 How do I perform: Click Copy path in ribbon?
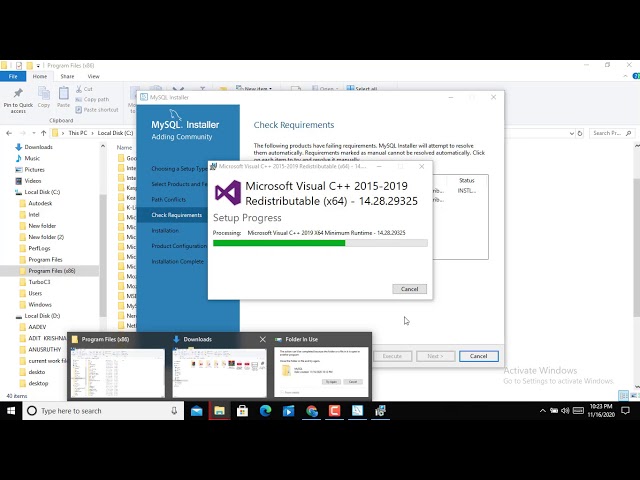pyautogui.click(x=92, y=99)
